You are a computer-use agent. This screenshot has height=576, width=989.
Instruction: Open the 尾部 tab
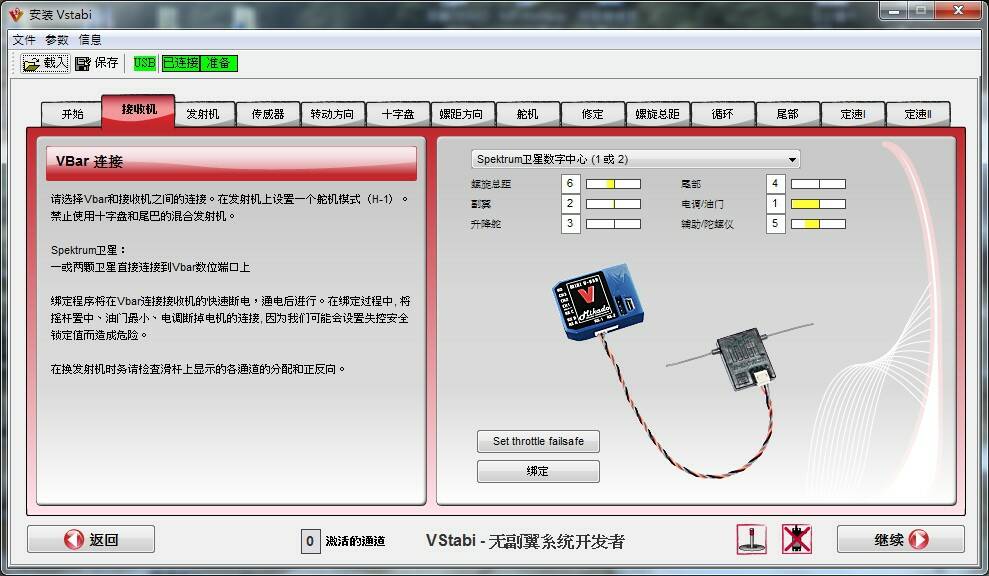pyautogui.click(x=788, y=114)
